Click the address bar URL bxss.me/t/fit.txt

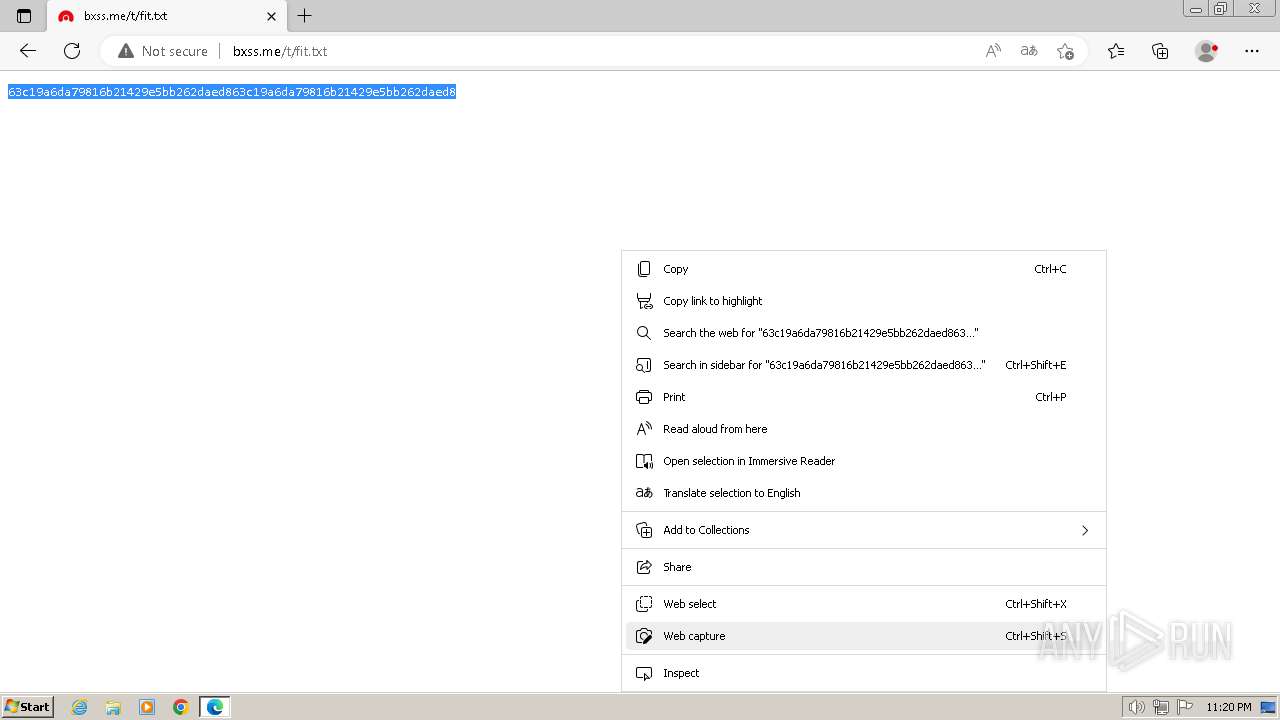pyautogui.click(x=280, y=51)
